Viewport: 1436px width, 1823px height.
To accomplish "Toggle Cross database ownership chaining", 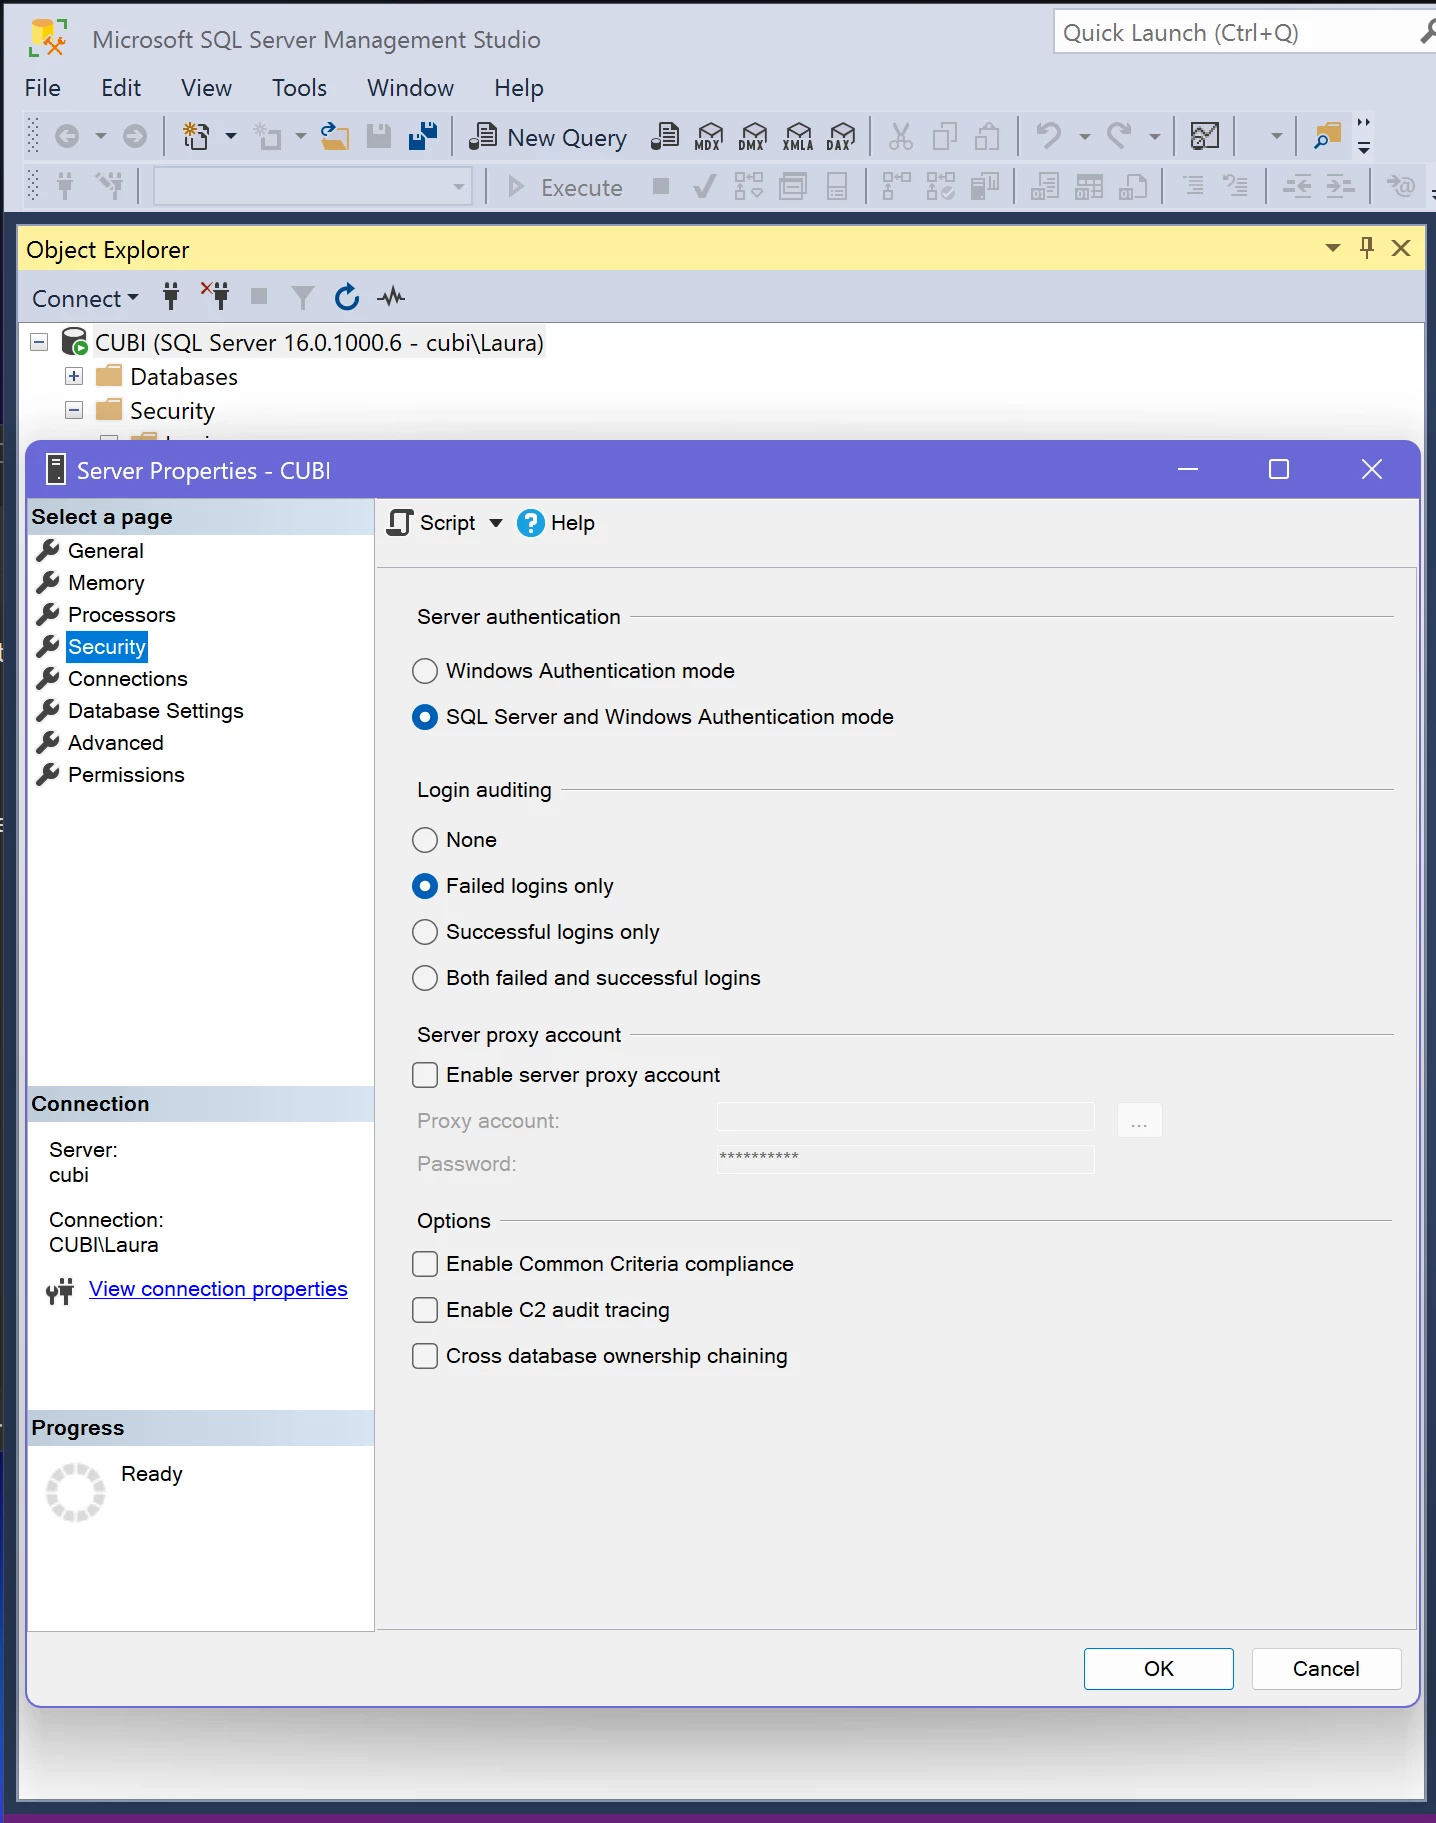I will pos(425,1356).
